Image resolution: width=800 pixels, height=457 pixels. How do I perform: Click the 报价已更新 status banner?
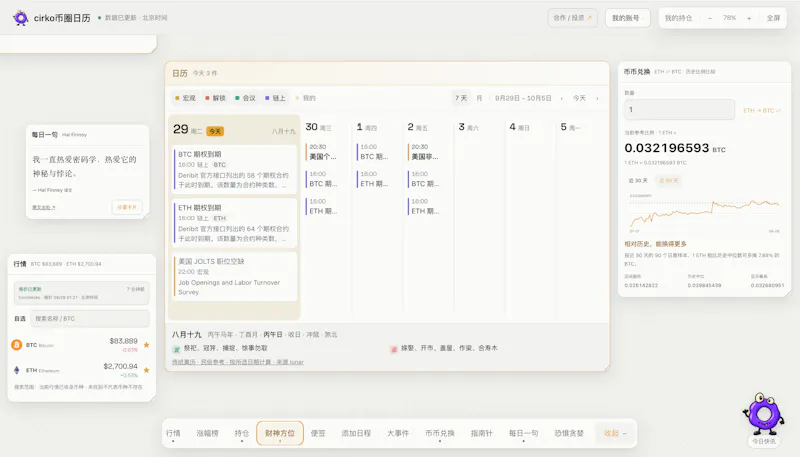[x=82, y=293]
